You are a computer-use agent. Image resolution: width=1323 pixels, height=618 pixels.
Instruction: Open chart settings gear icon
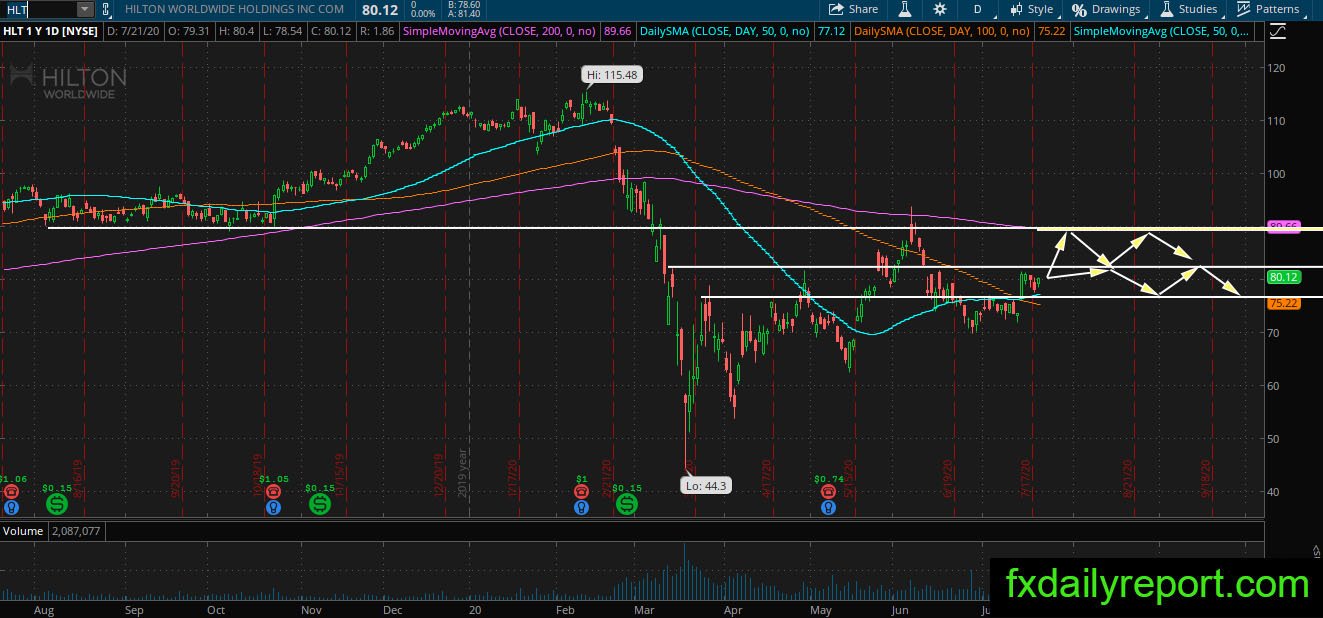[940, 9]
